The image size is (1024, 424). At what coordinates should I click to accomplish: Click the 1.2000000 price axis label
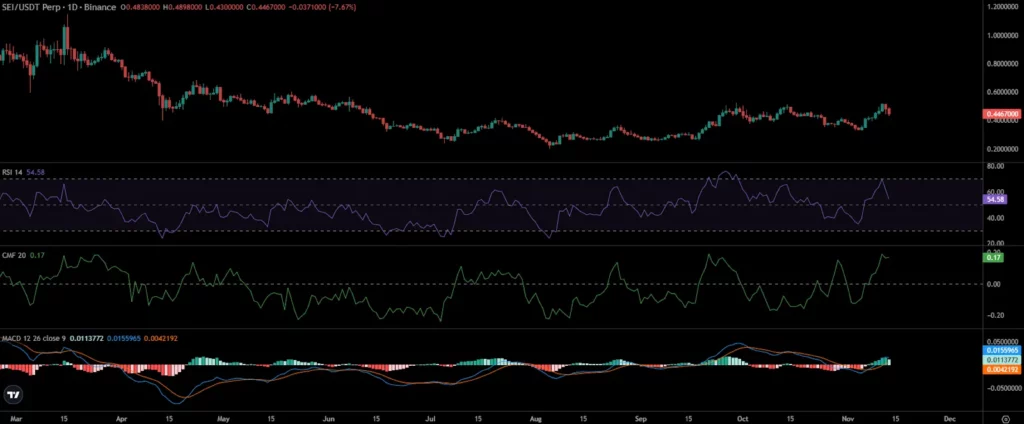(x=1002, y=7)
